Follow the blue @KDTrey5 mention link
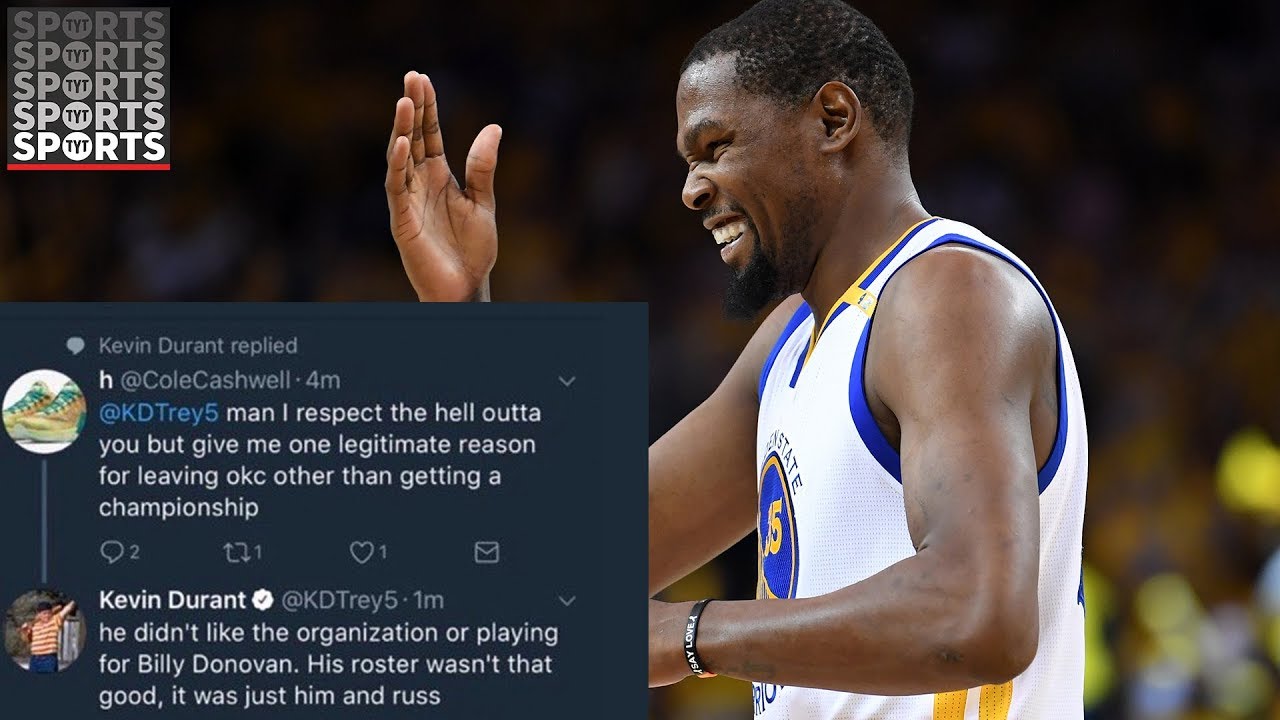The image size is (1280, 720). tap(158, 412)
